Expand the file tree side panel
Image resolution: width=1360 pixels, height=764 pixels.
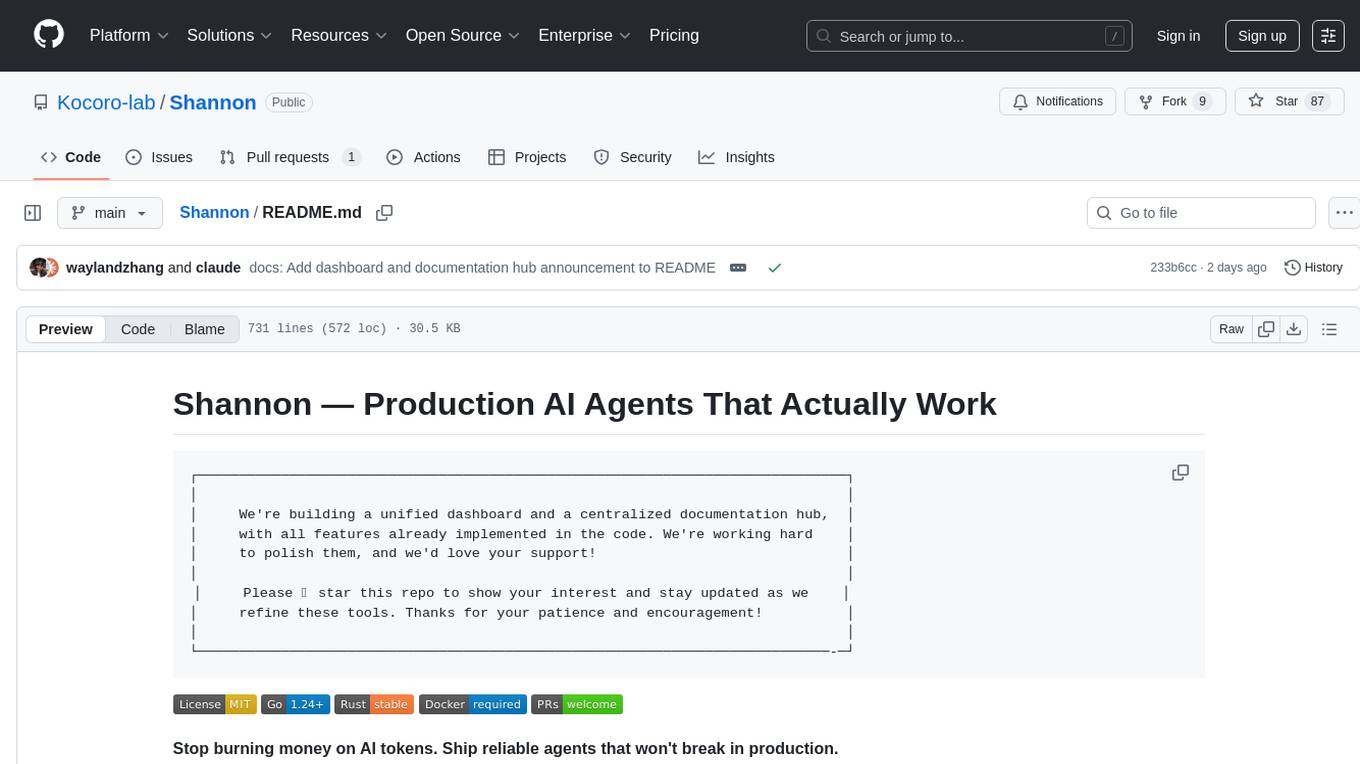[x=33, y=213]
